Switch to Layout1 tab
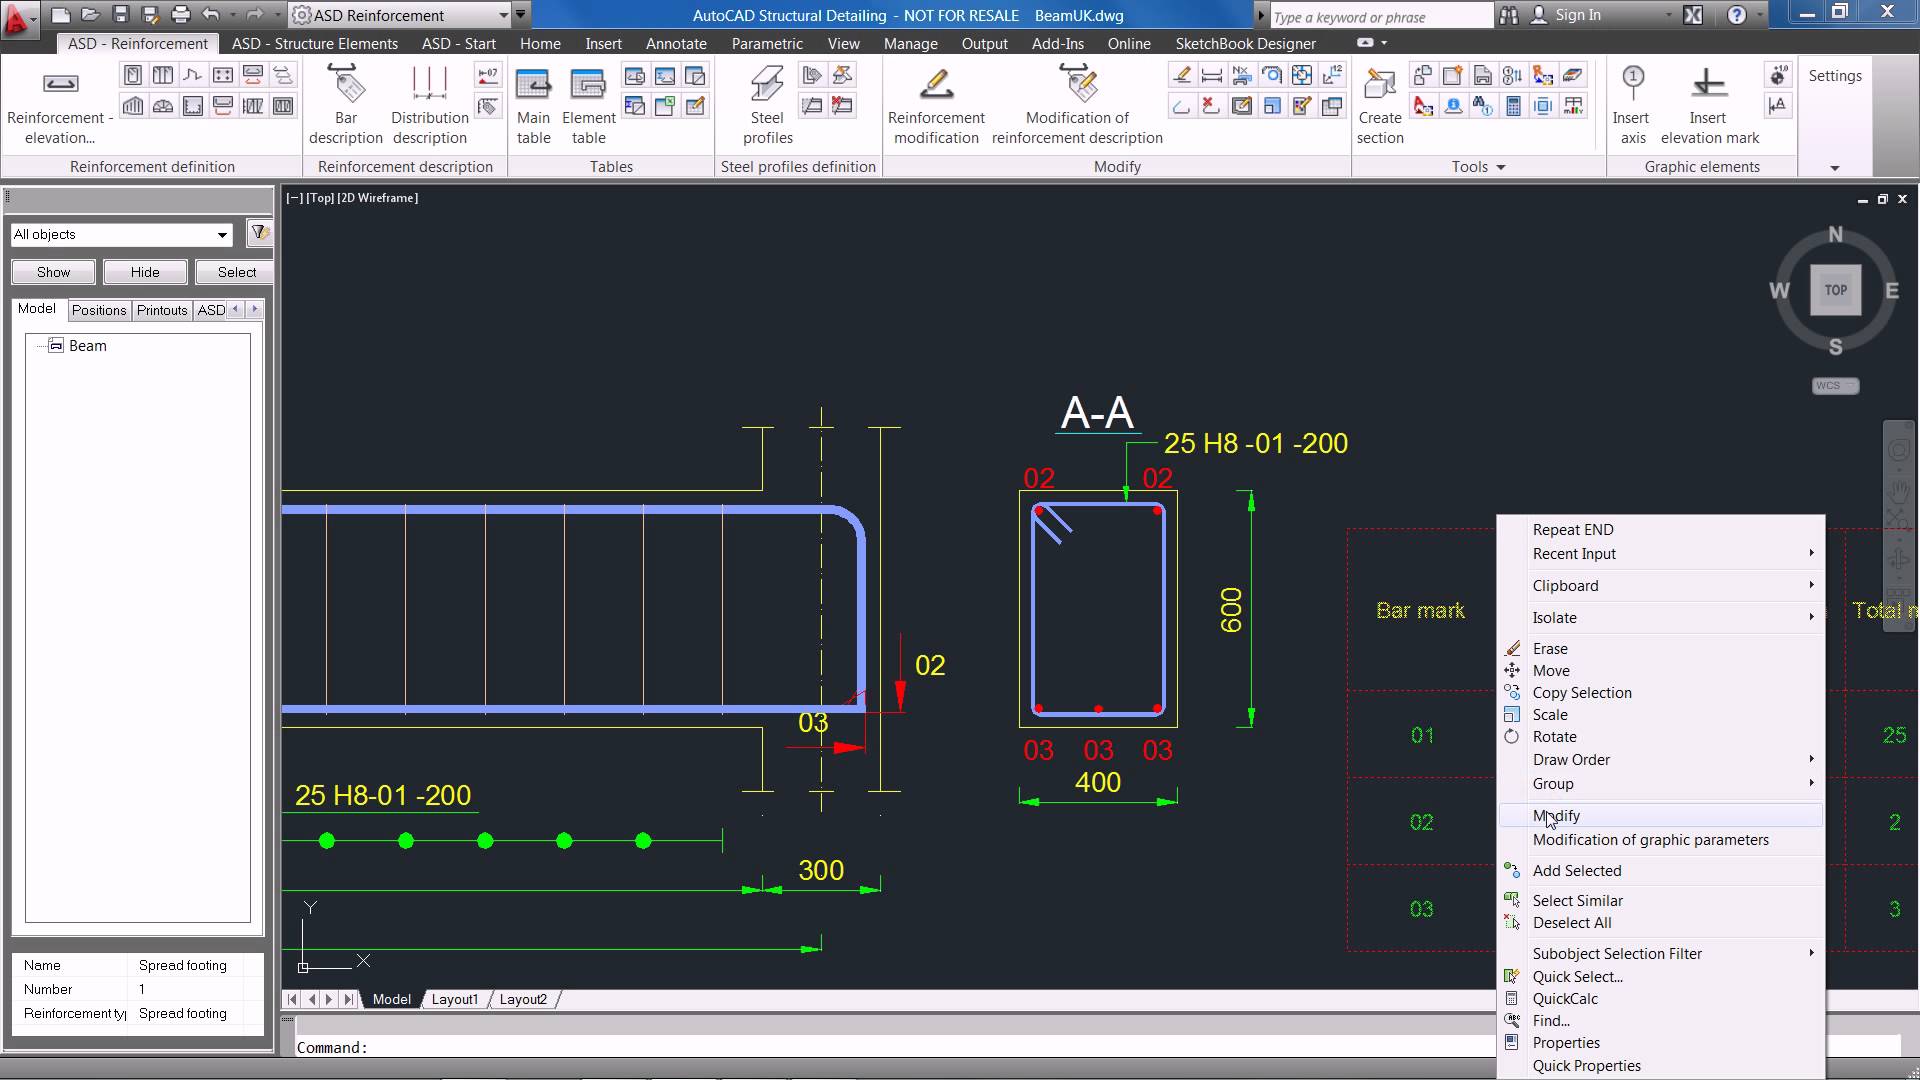The height and width of the screenshot is (1080, 1920). click(455, 999)
